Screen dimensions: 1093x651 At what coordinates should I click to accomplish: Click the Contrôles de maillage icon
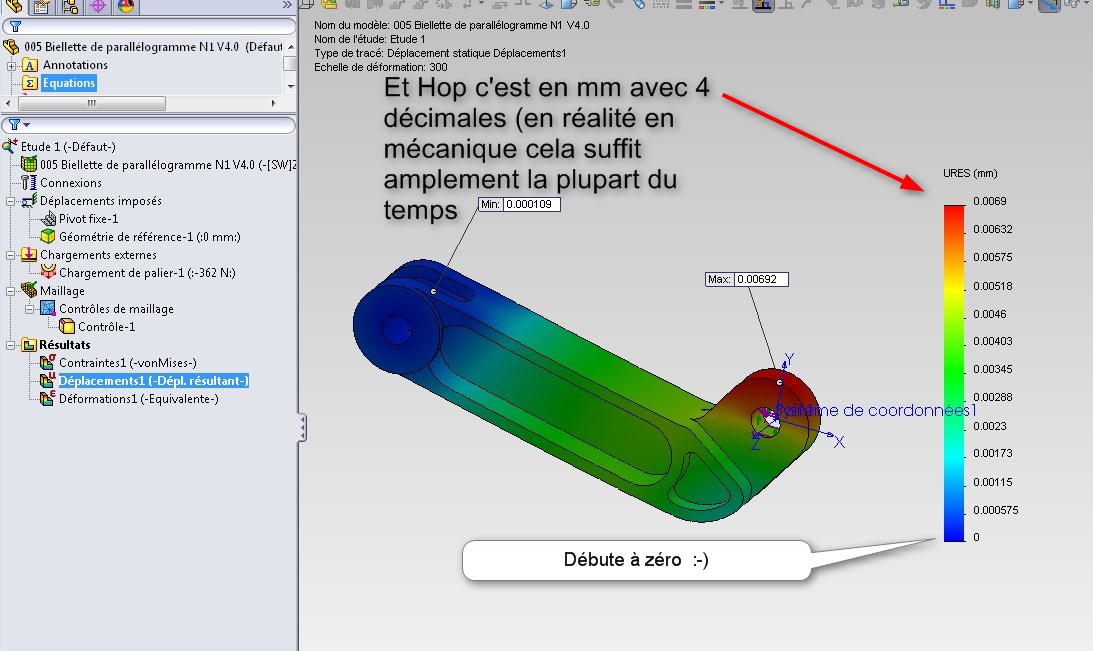click(x=48, y=308)
